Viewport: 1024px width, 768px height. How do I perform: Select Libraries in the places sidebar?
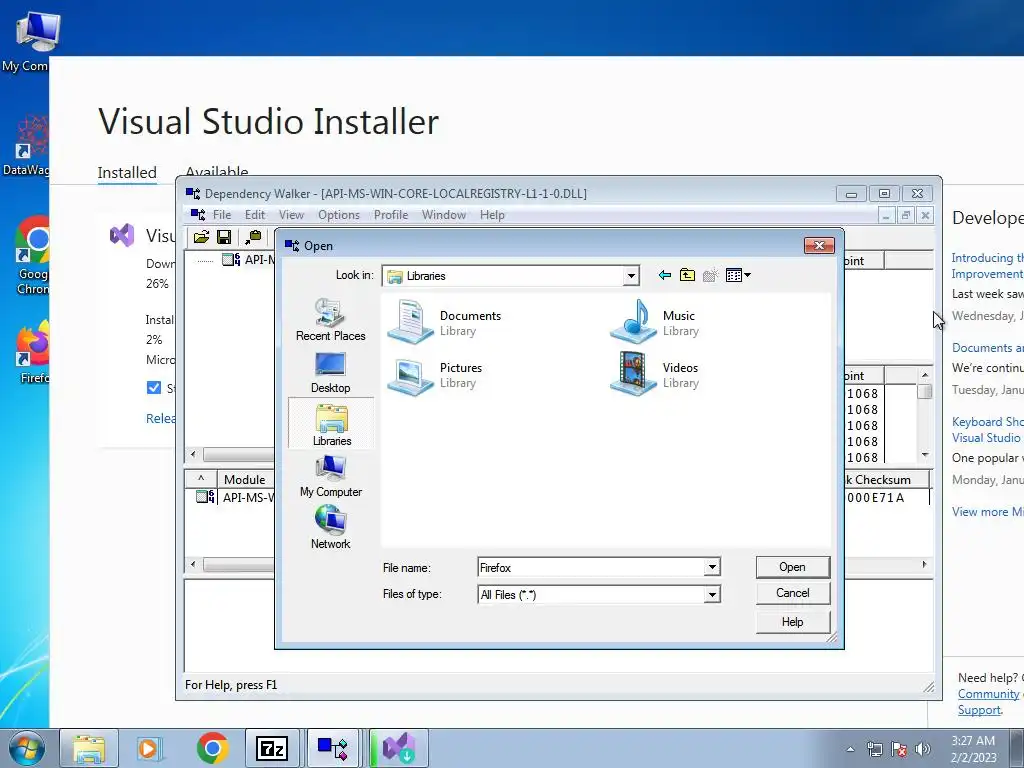point(331,424)
